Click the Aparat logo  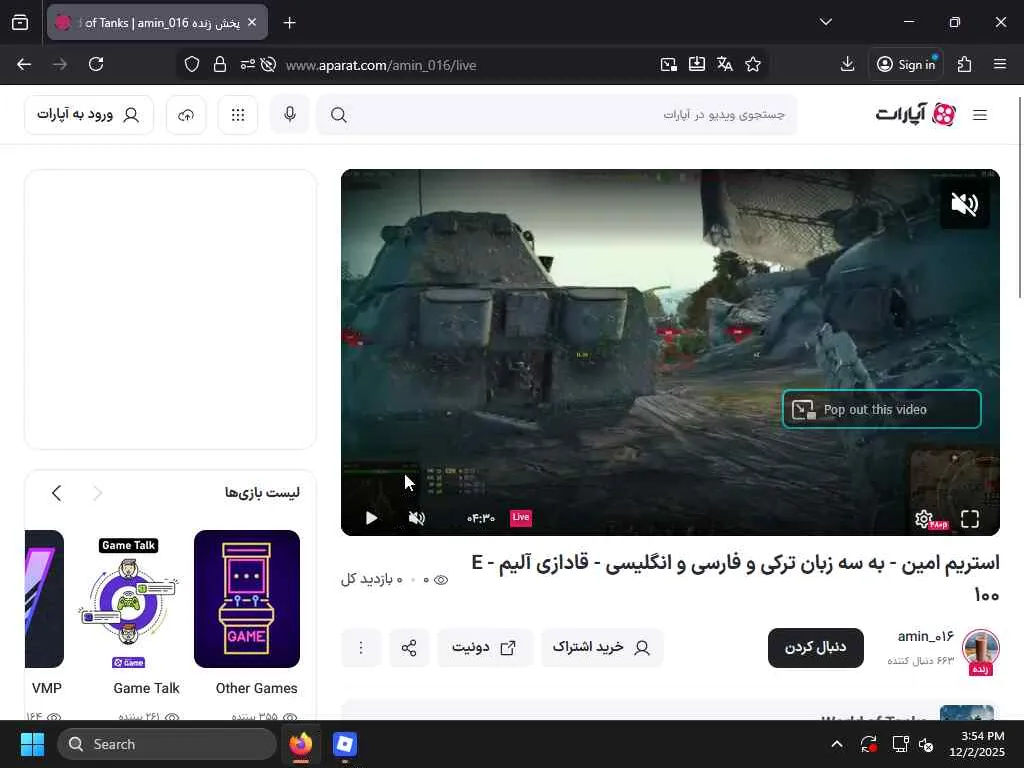click(x=916, y=114)
